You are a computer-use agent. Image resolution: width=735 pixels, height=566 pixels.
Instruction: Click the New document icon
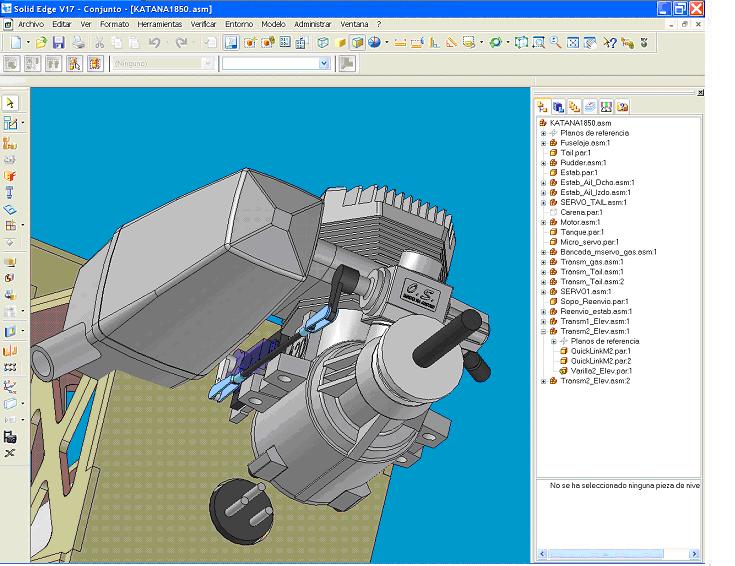16,43
